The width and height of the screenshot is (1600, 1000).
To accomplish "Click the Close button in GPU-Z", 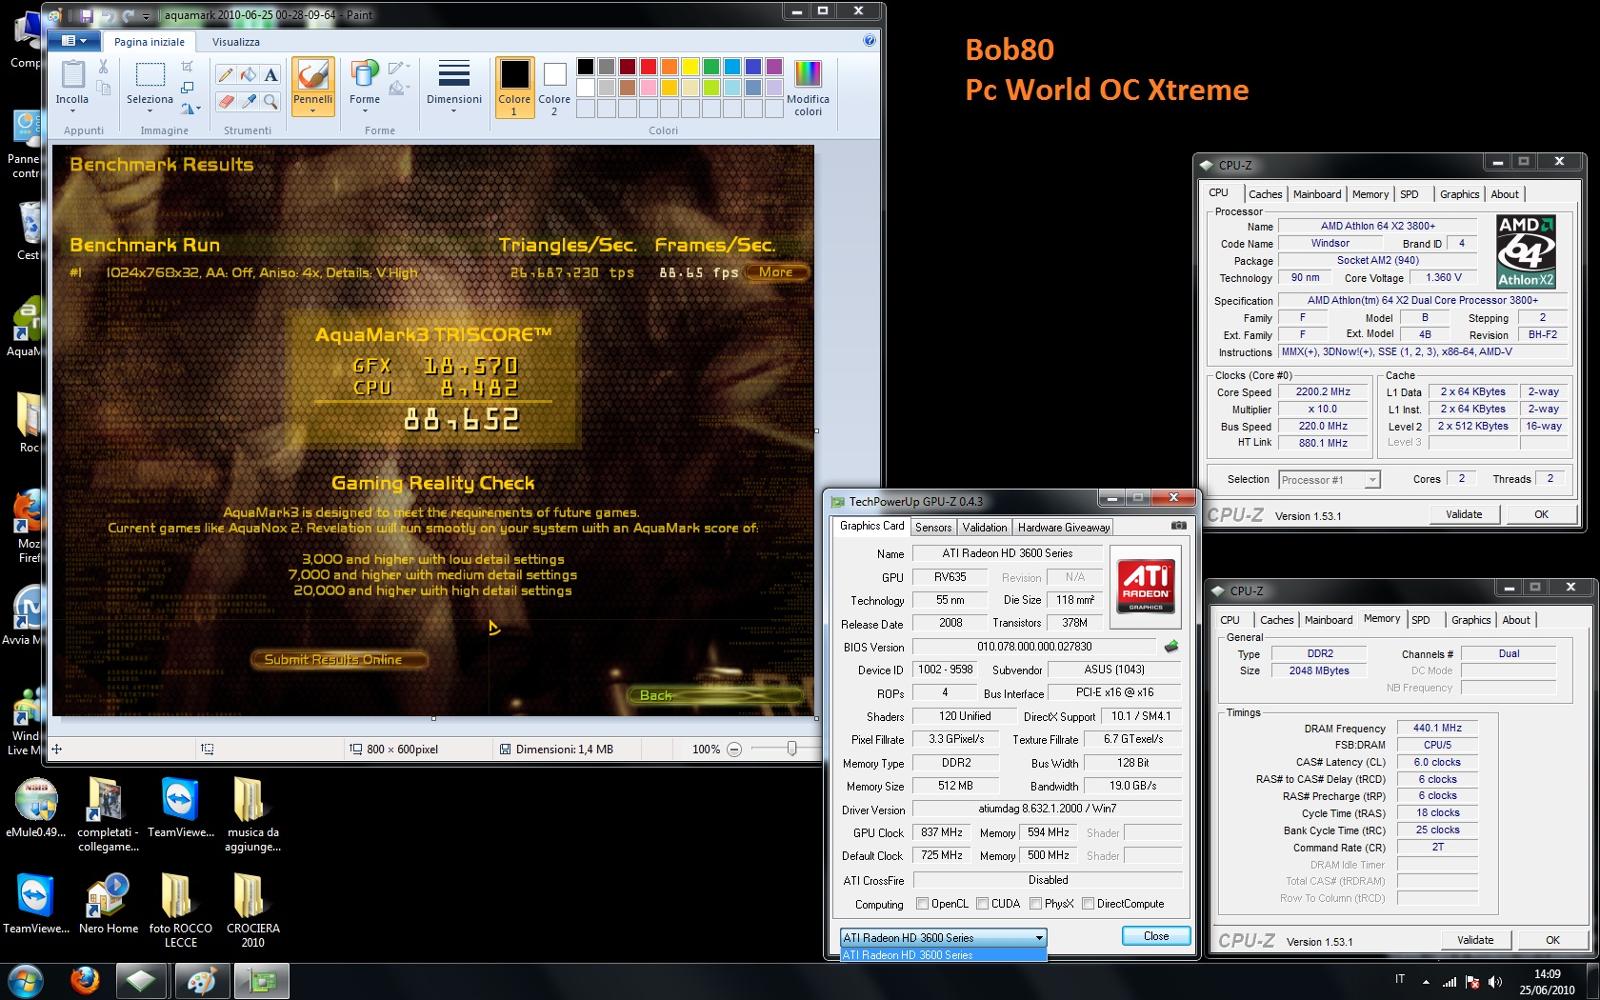I will 1156,936.
